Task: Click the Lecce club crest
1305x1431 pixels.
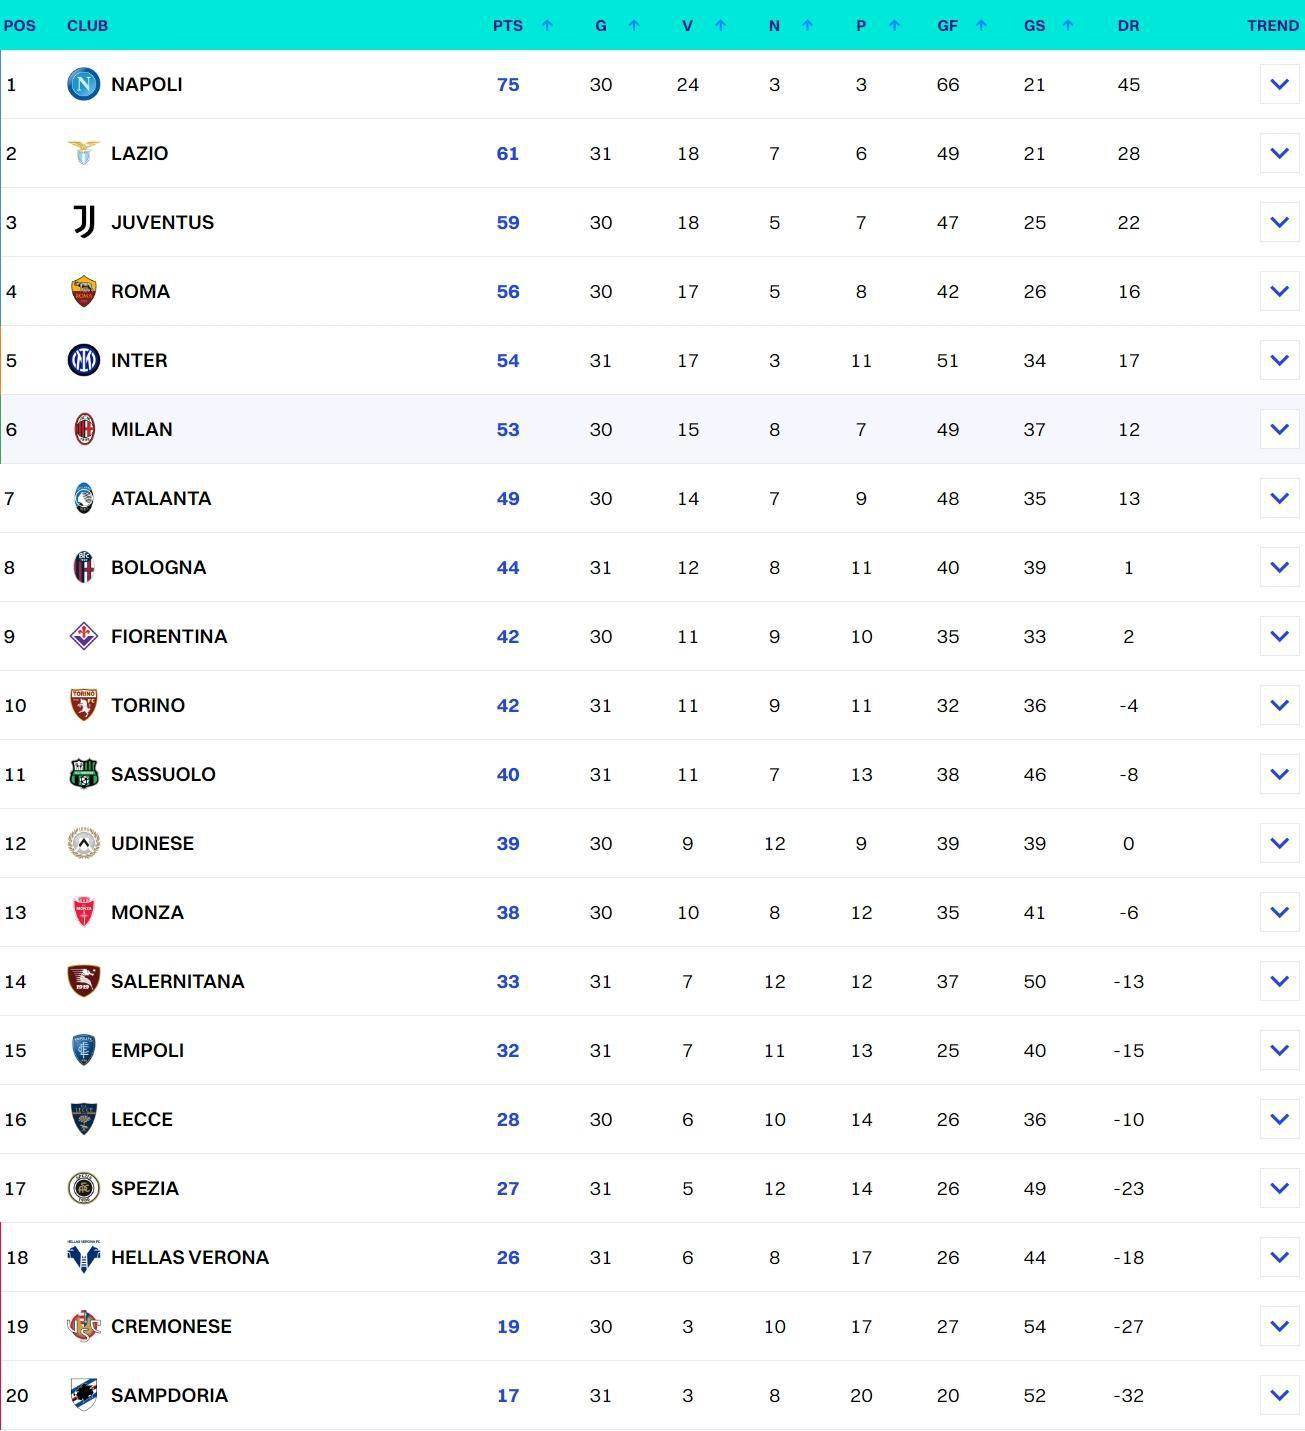Action: pos(84,1119)
